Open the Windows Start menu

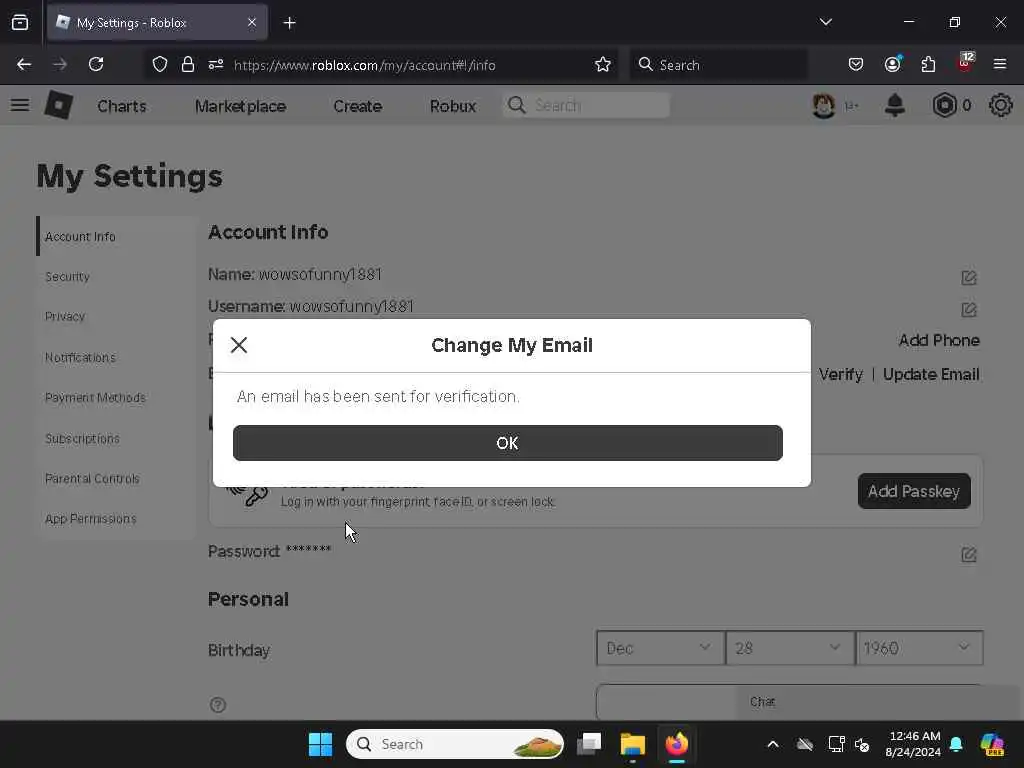(320, 744)
